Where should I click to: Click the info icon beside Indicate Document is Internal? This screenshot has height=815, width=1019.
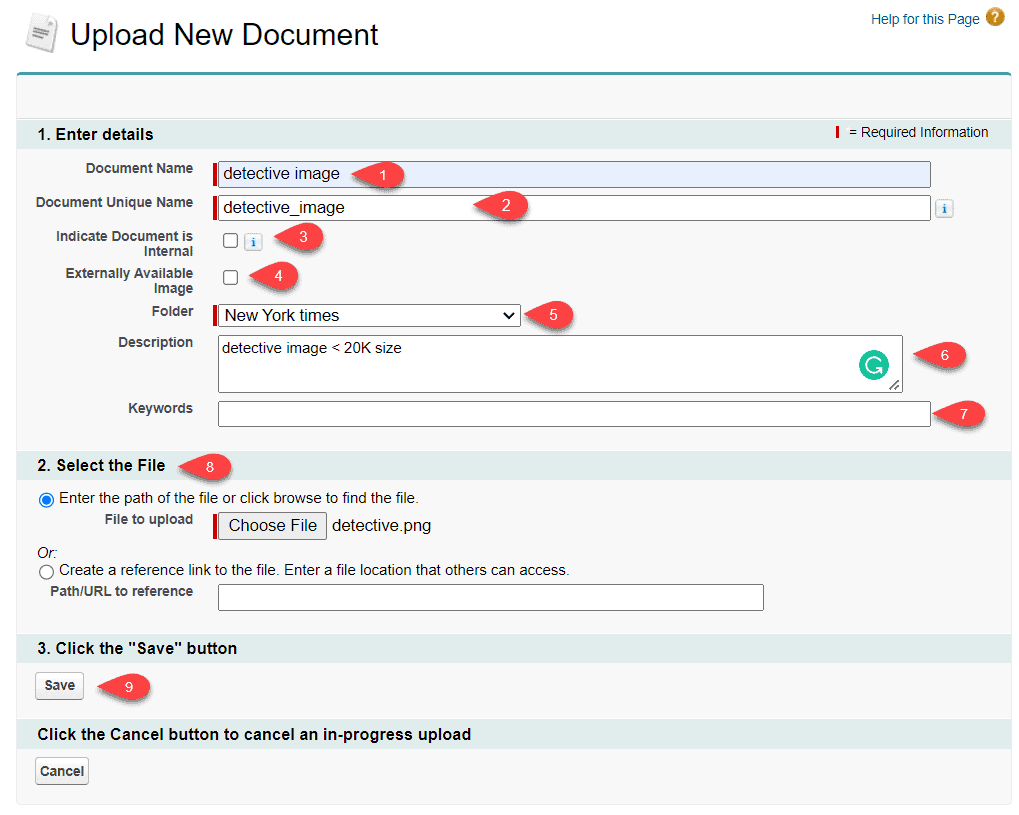point(252,241)
